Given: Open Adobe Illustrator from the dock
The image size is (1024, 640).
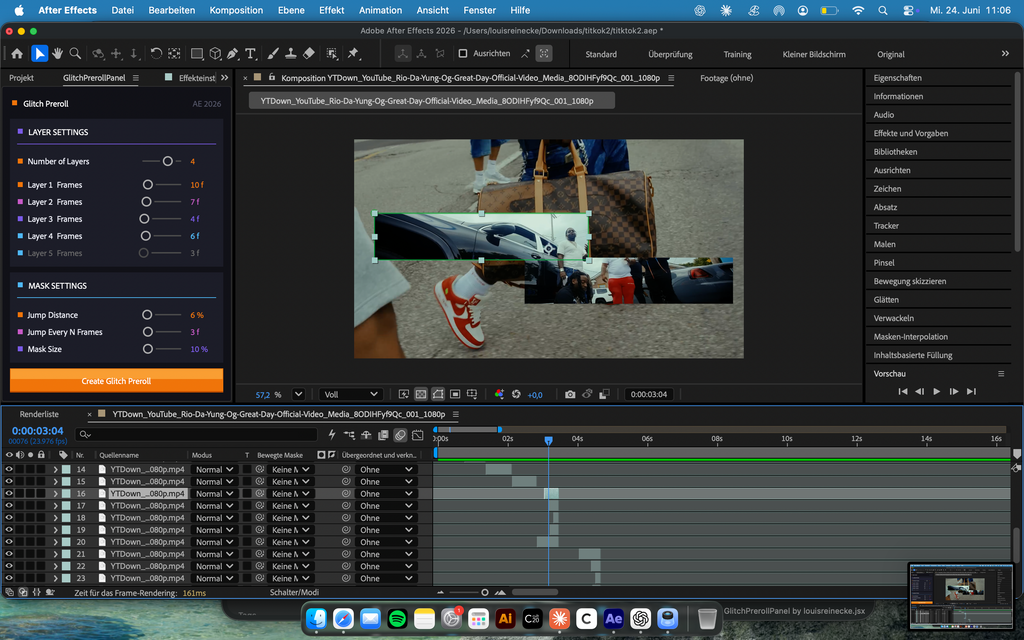Looking at the screenshot, I should 505,618.
